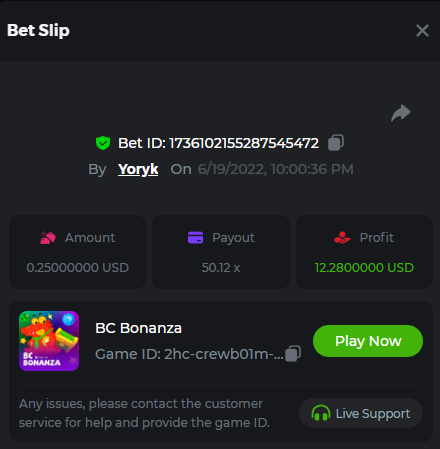Image resolution: width=440 pixels, height=449 pixels.
Task: Click the share arrow icon
Action: click(401, 113)
